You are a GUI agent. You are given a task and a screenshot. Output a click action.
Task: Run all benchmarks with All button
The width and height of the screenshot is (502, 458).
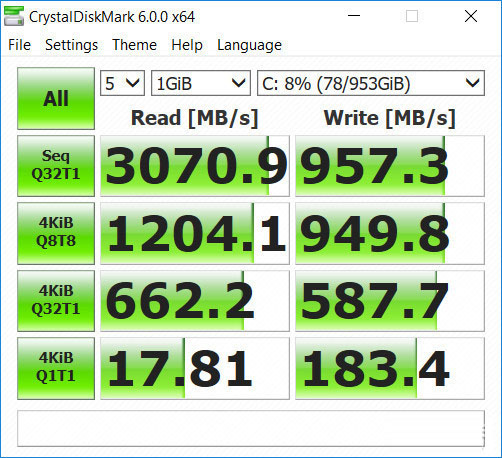[56, 98]
